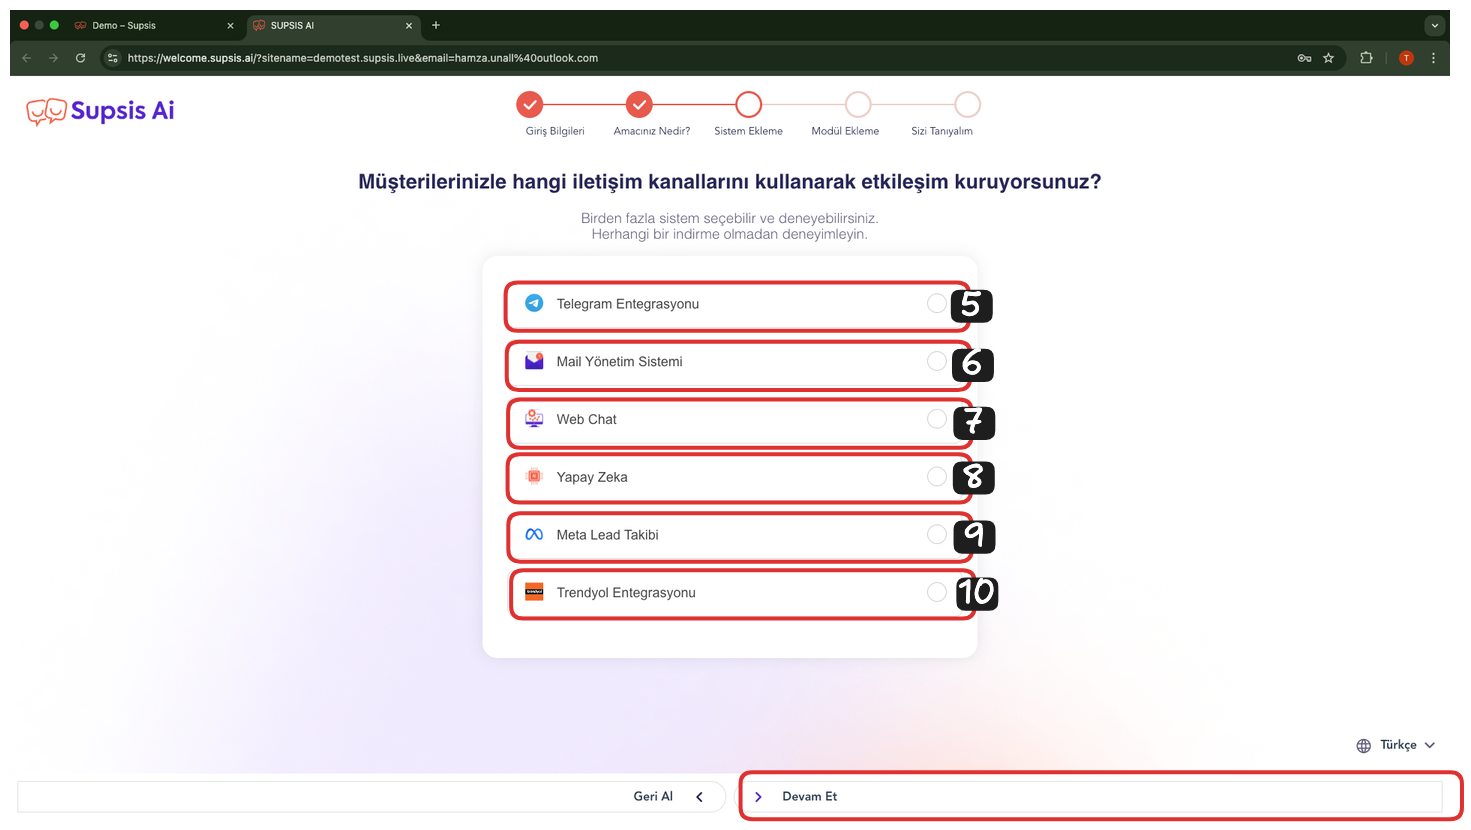The width and height of the screenshot is (1471, 830).
Task: Click the Telegram Entegrasyonu label
Action: [x=628, y=304]
